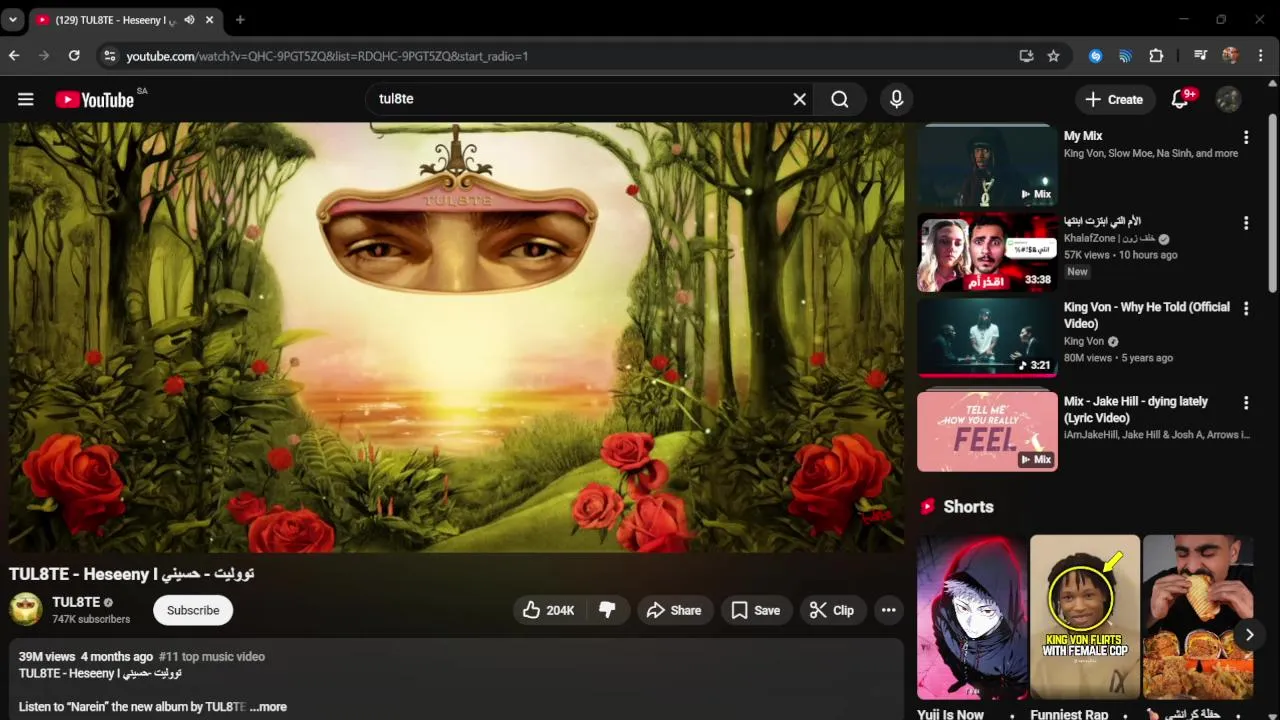The width and height of the screenshot is (1280, 720).
Task: Open Chrome profile avatar
Action: tap(1230, 56)
